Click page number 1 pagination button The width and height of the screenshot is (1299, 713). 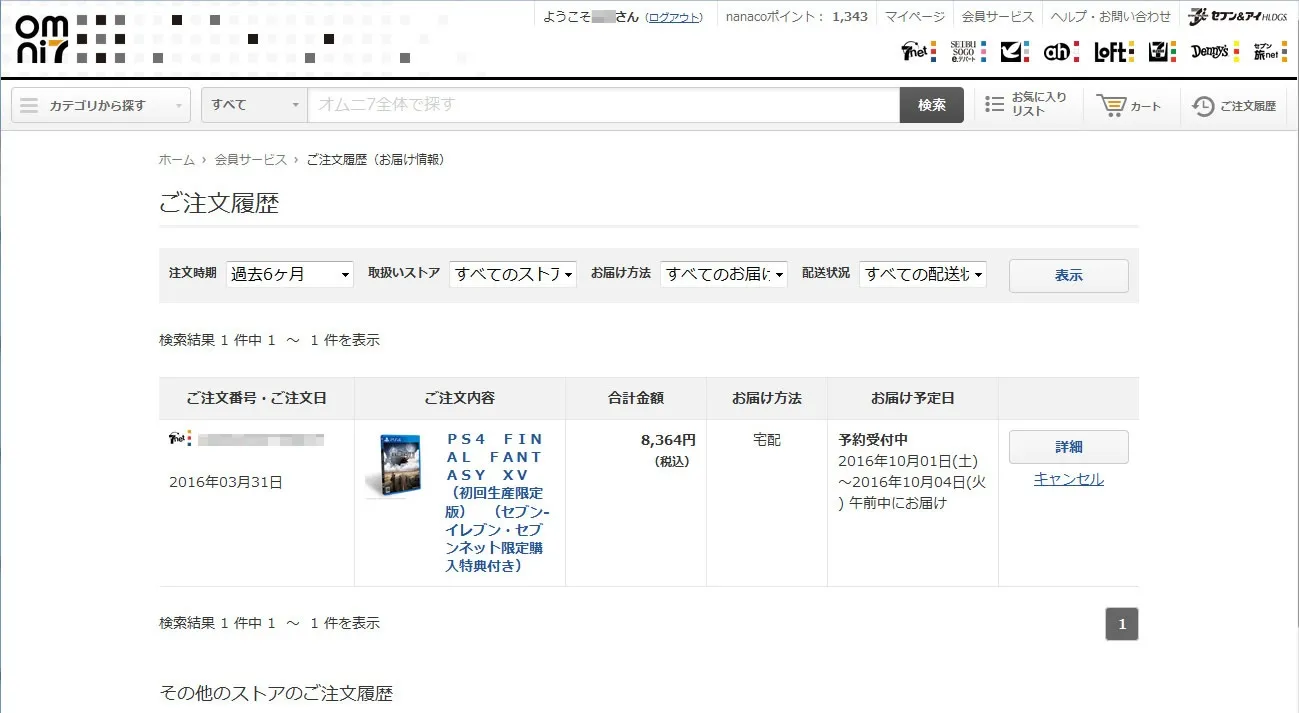tap(1122, 624)
